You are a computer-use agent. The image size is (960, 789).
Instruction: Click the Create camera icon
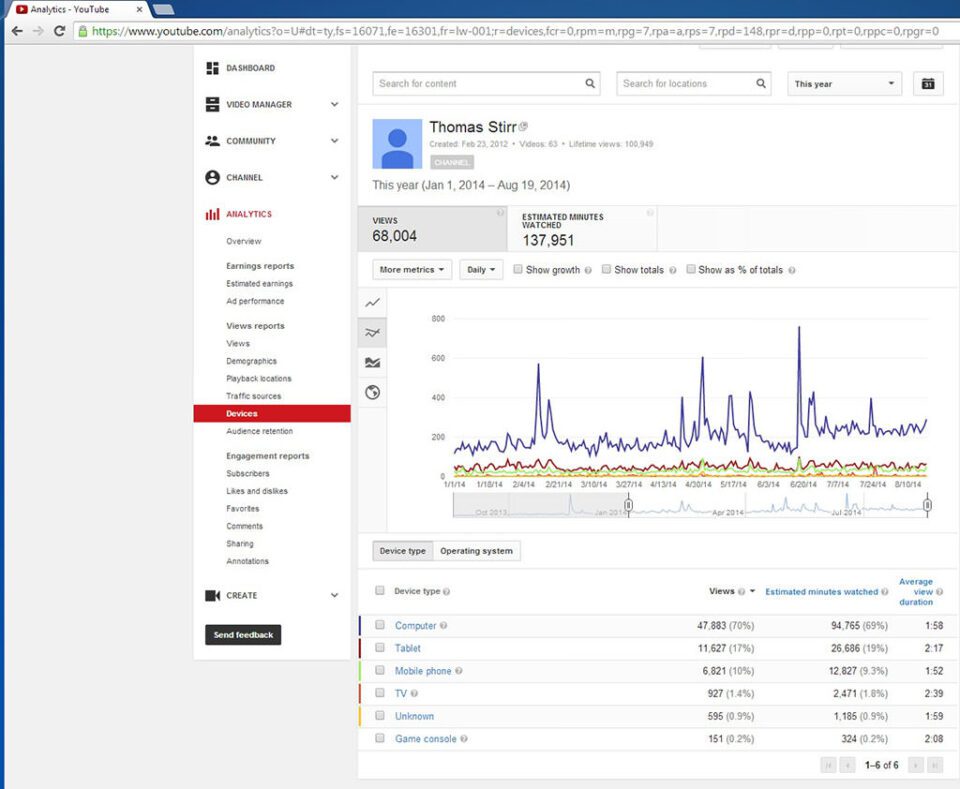(212, 596)
